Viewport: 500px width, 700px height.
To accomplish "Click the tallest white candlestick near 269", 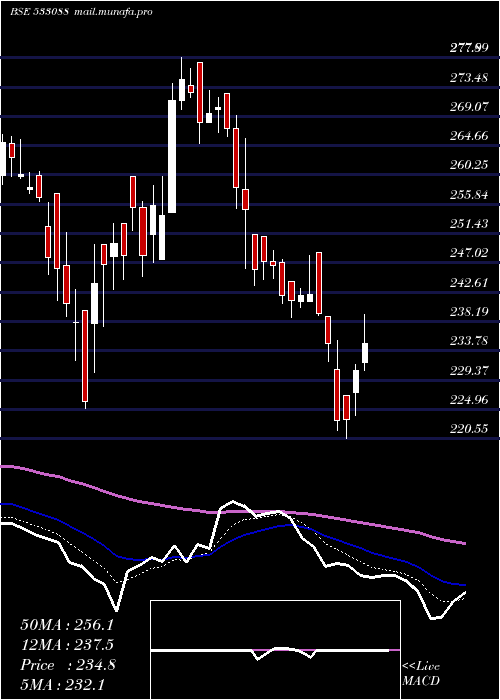I will click(172, 156).
